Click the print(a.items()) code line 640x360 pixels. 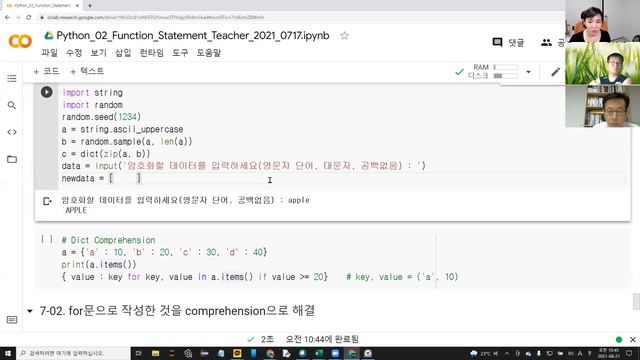[99, 264]
